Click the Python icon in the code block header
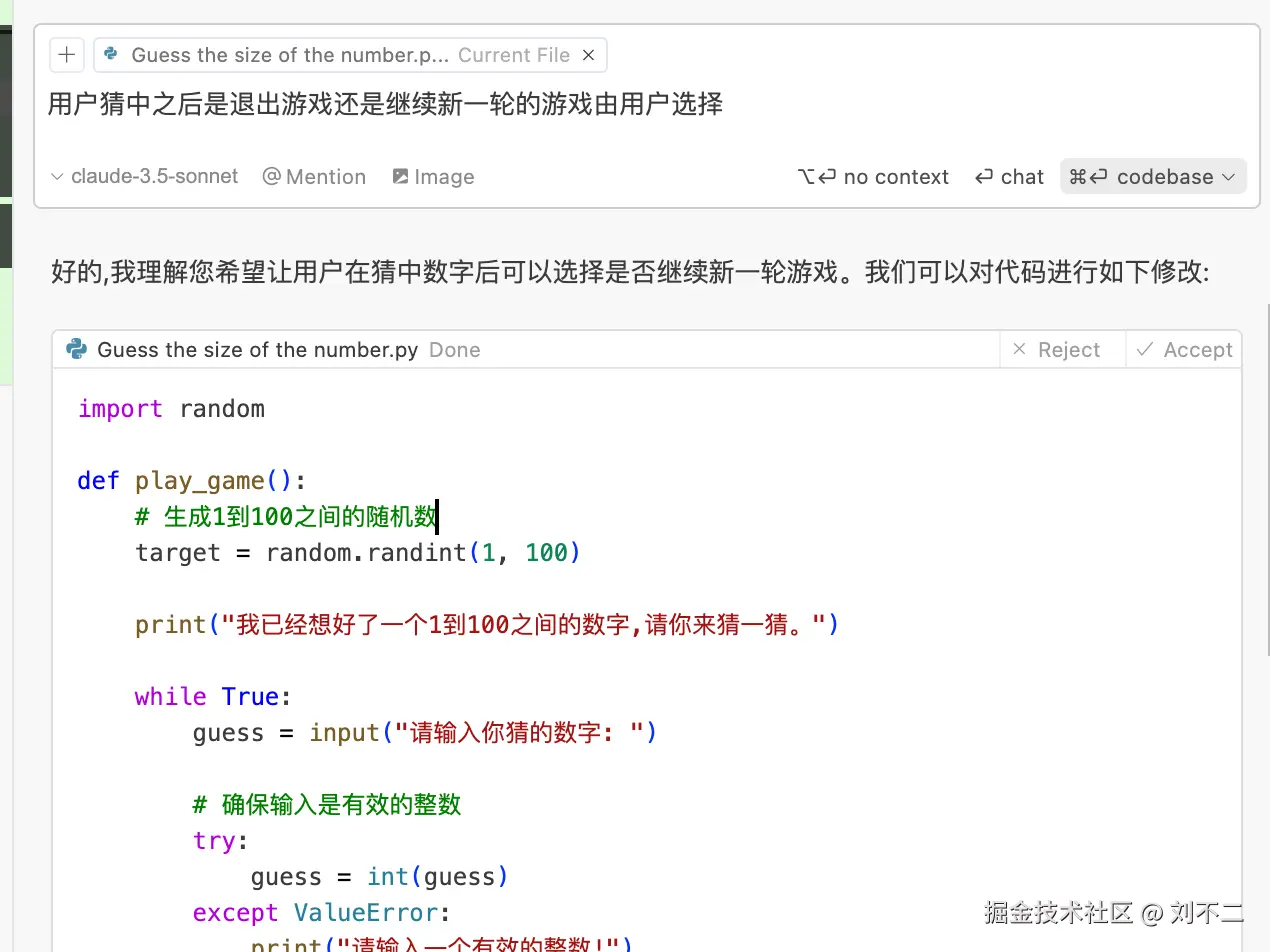 76,349
